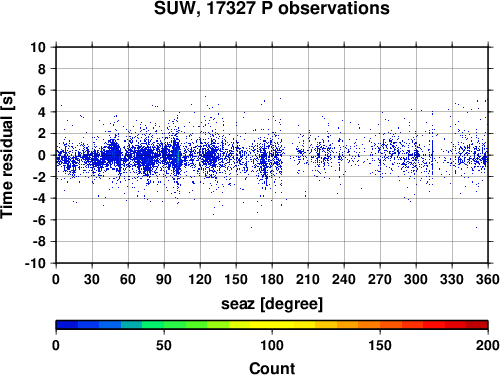
Task: Click x-axis tick label '360'
Action: (488, 279)
